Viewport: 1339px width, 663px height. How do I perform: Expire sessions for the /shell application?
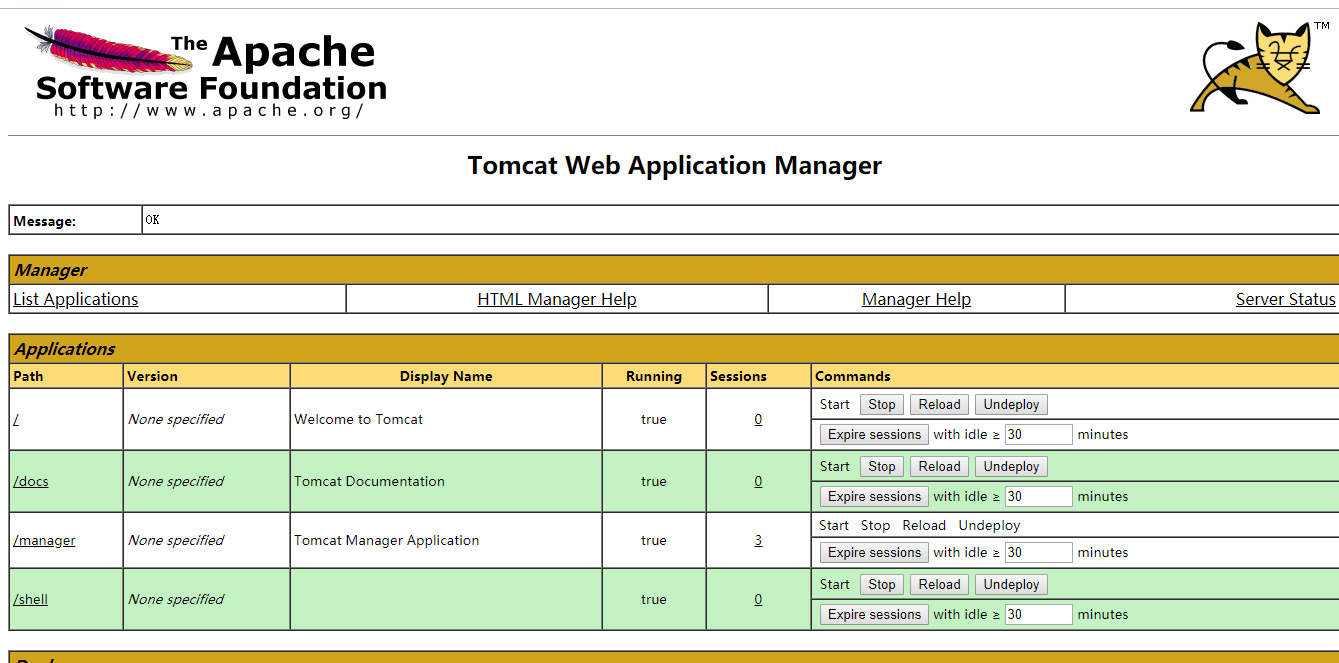[x=874, y=615]
